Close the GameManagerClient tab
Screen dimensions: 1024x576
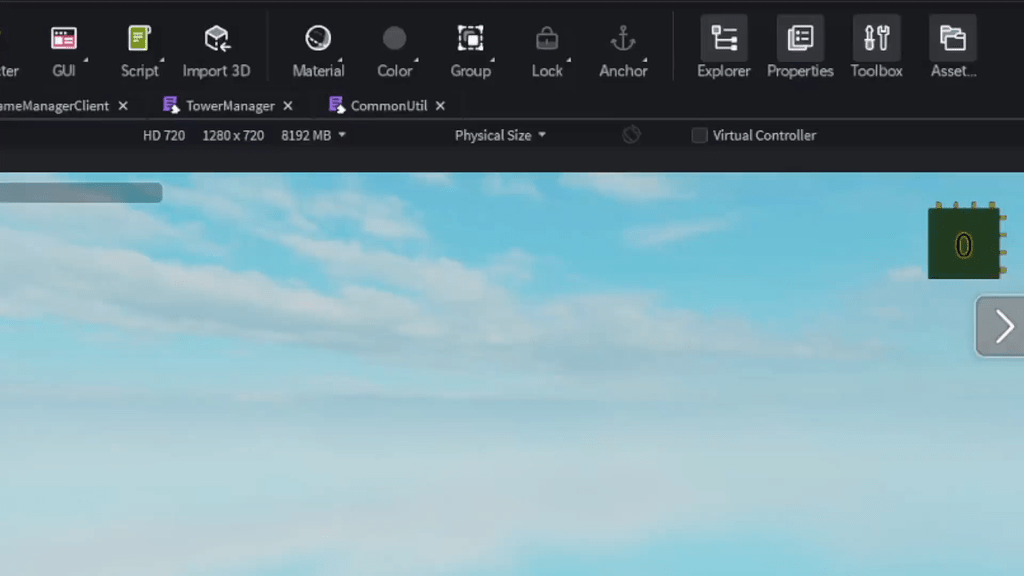click(123, 105)
